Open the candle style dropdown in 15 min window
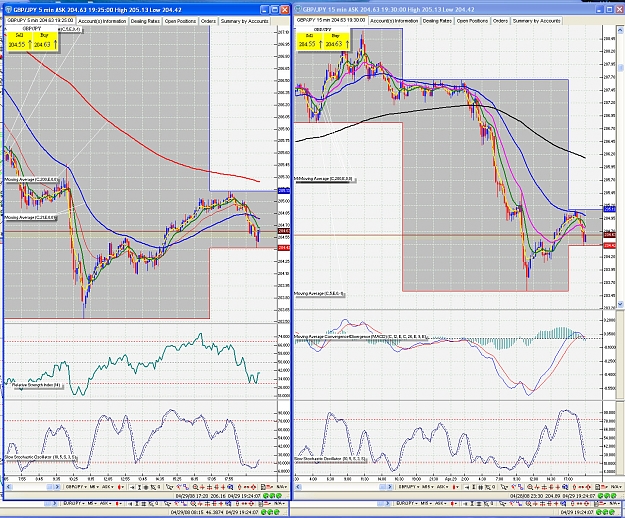625x518 pixels. pos(456,487)
